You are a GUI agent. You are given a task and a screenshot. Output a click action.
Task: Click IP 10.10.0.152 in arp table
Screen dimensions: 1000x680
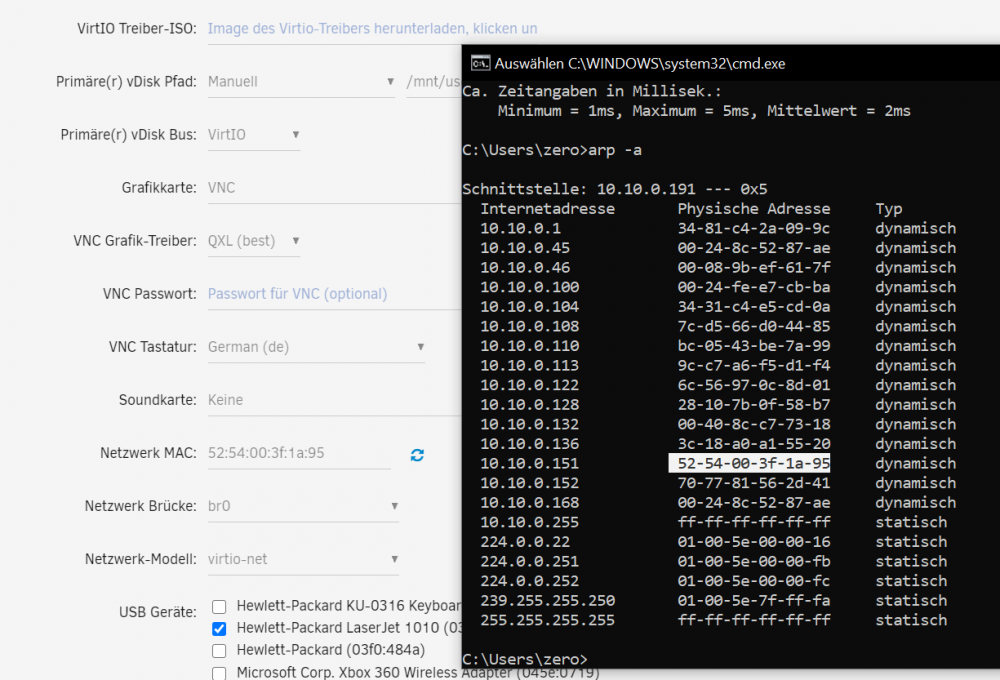coord(529,484)
